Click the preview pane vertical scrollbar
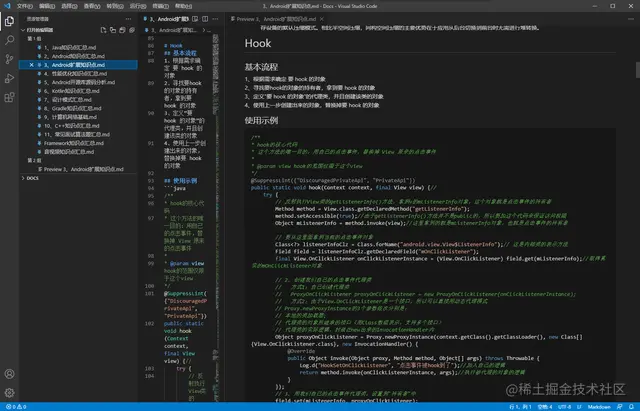This screenshot has width=640, height=411. point(637,69)
